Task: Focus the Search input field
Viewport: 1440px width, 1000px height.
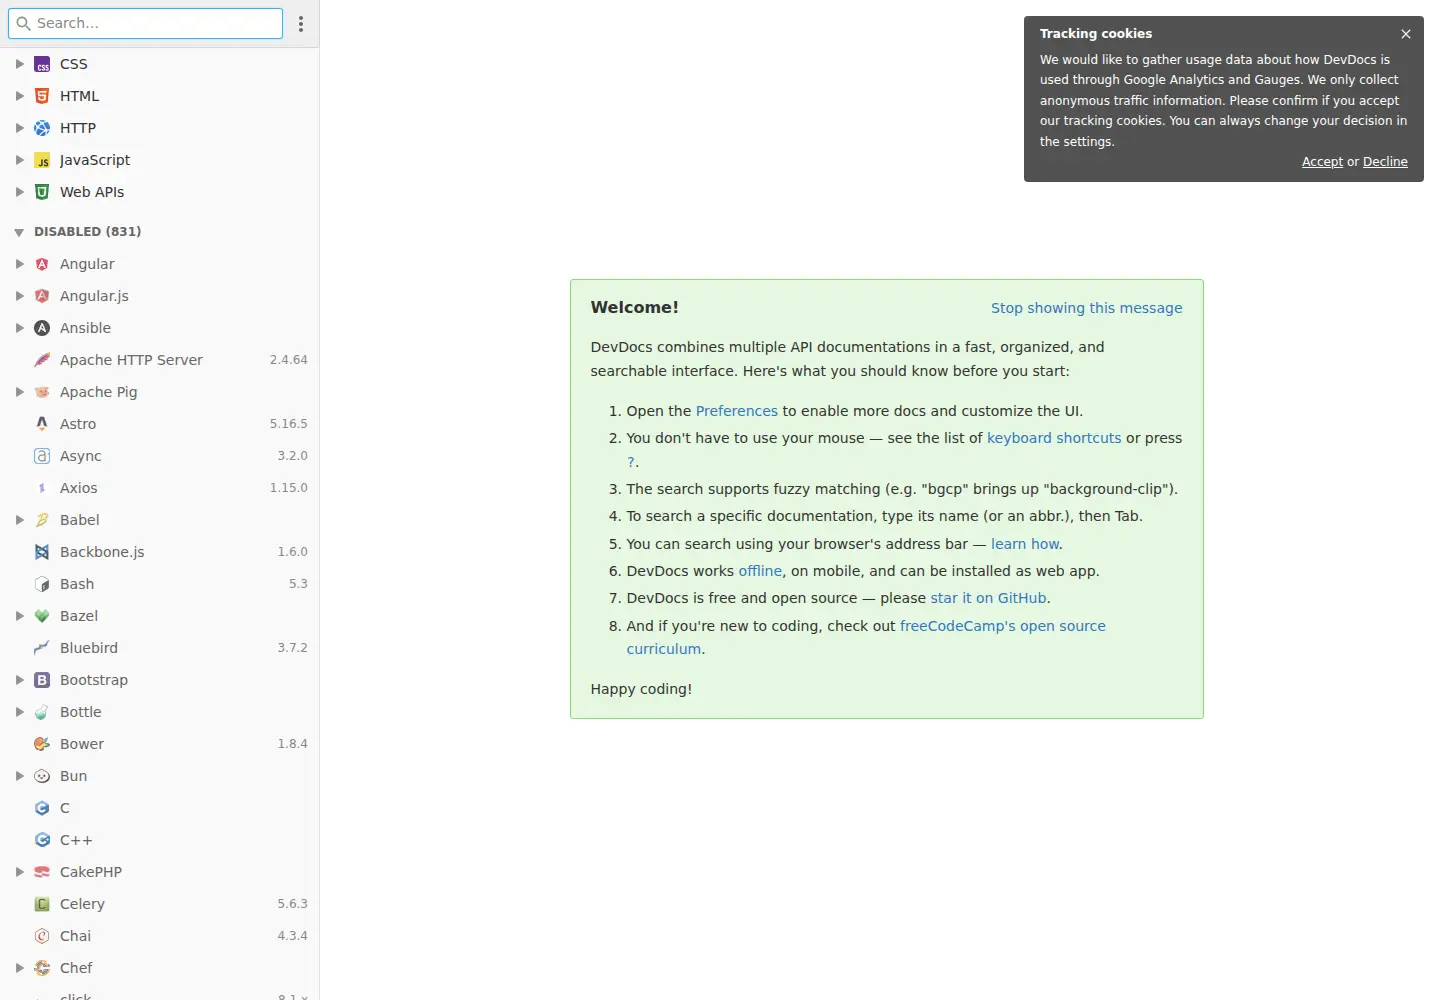Action: [x=145, y=23]
